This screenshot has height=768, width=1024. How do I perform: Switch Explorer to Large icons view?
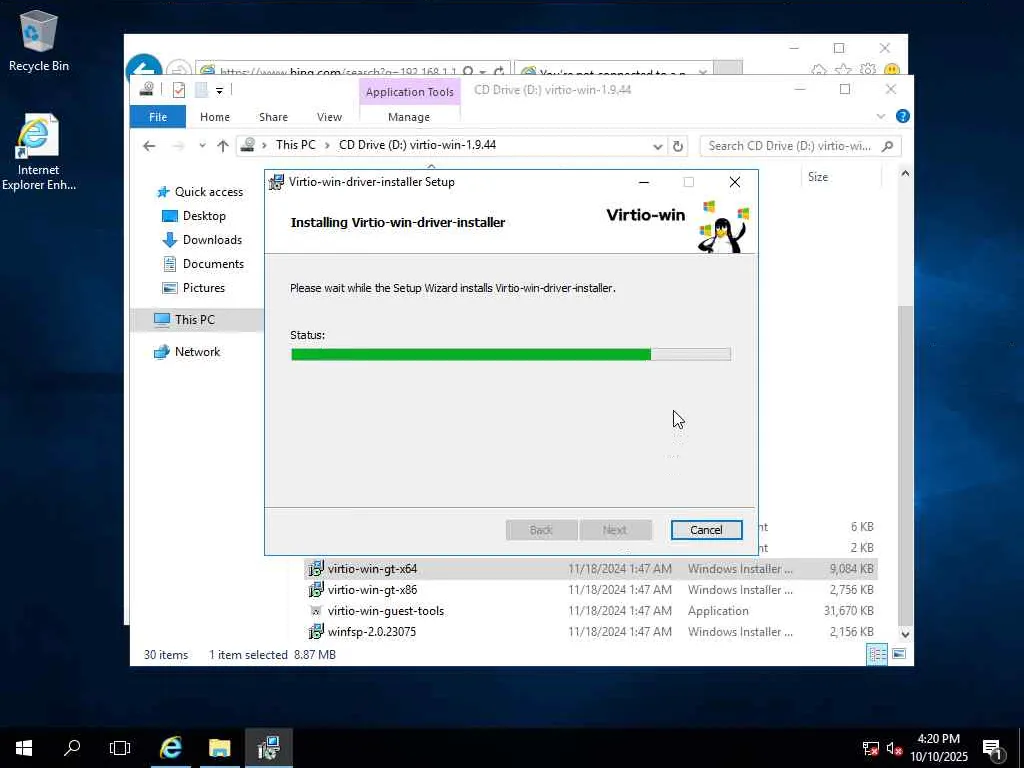(899, 654)
